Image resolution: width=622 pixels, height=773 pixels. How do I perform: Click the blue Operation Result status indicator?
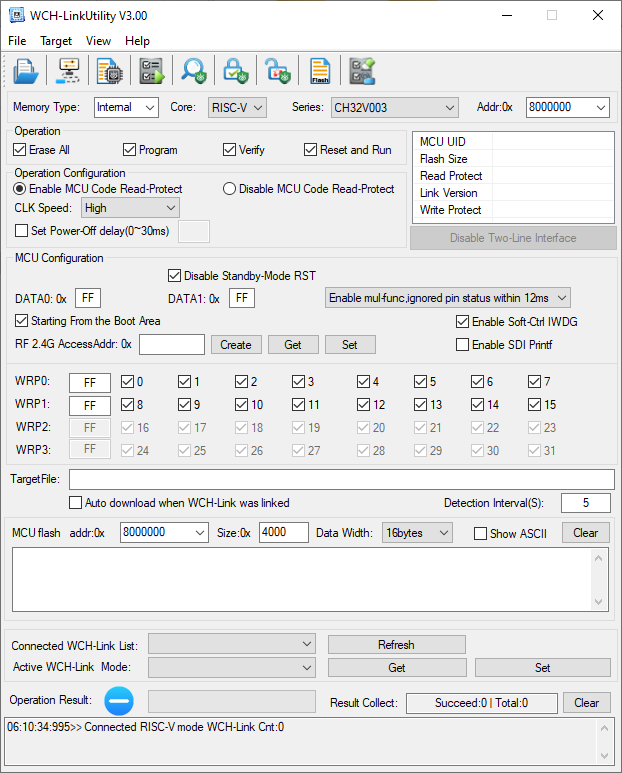coord(119,701)
